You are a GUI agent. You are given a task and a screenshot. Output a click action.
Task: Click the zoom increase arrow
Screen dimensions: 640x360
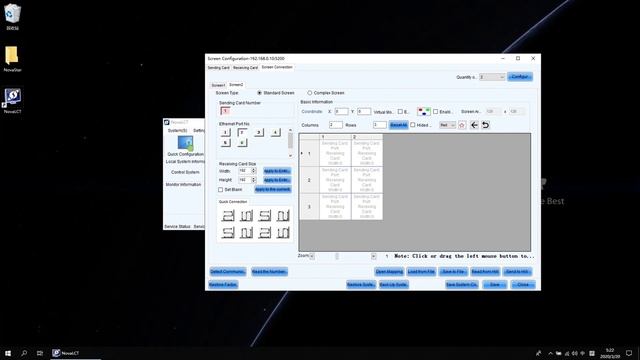373,256
